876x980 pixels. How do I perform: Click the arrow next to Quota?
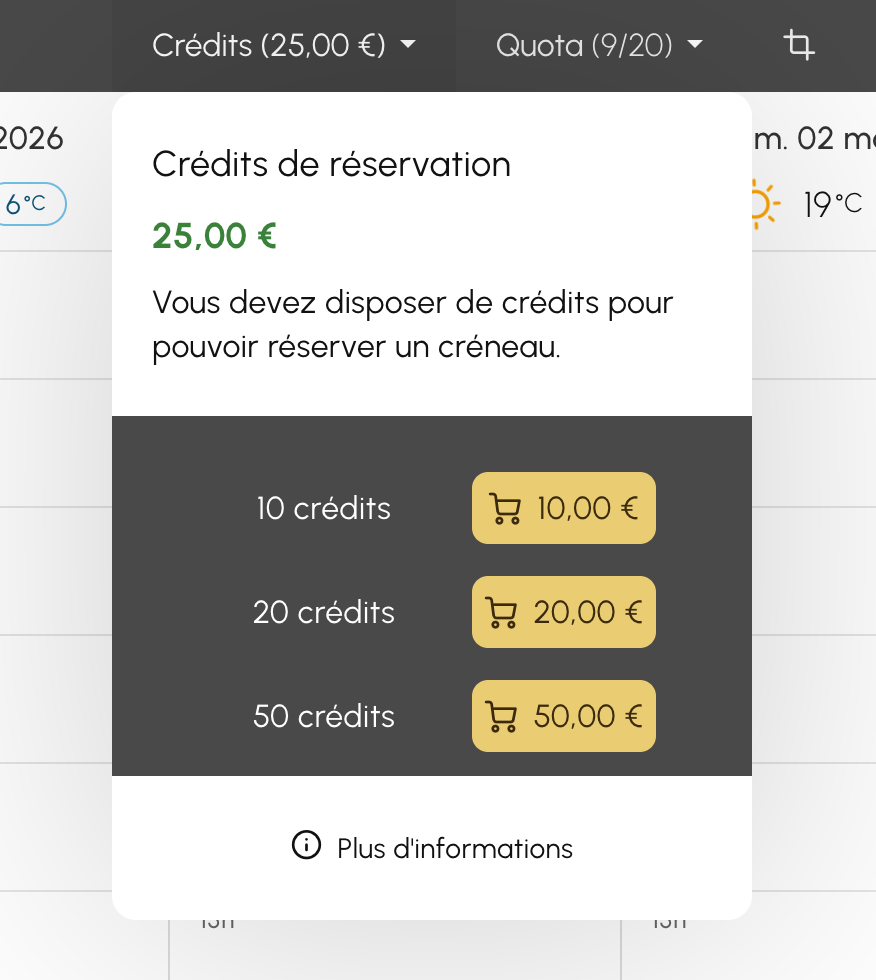(695, 45)
